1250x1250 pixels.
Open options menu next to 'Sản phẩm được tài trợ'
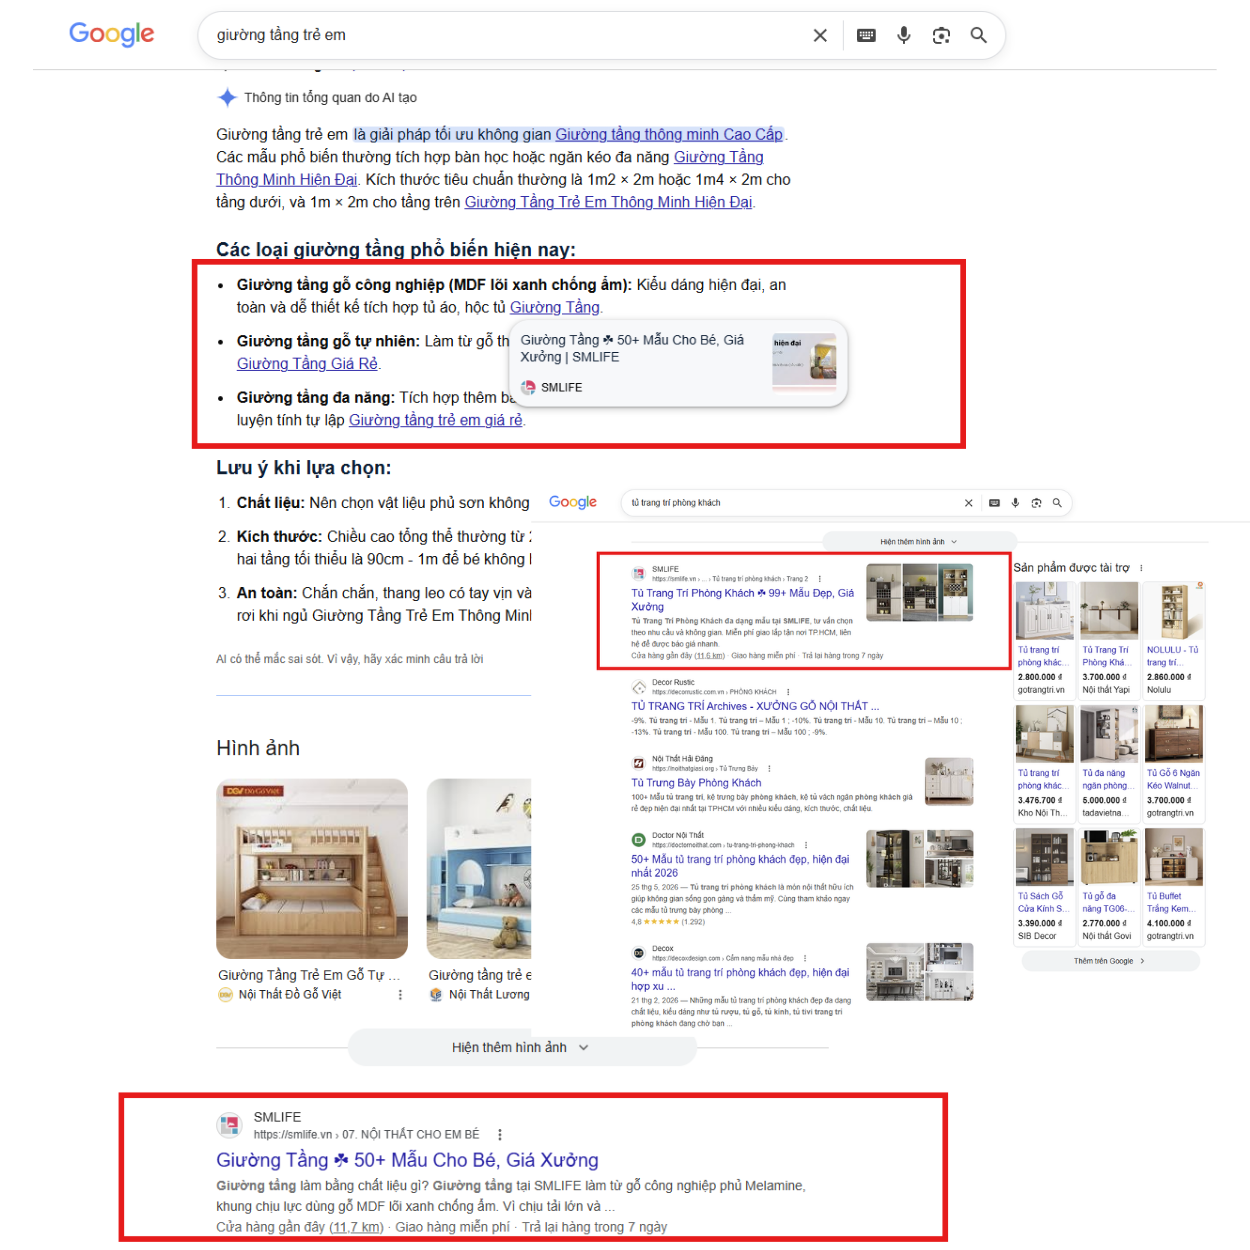pos(1141,568)
